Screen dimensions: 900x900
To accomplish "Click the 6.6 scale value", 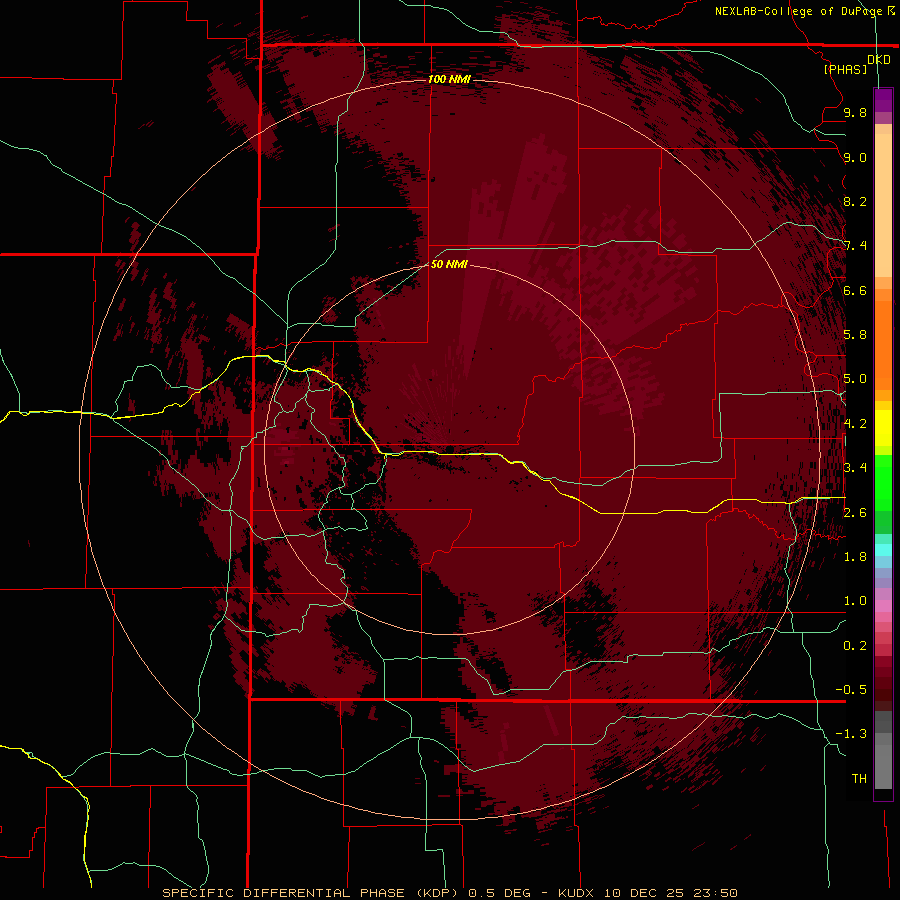I will click(x=855, y=290).
